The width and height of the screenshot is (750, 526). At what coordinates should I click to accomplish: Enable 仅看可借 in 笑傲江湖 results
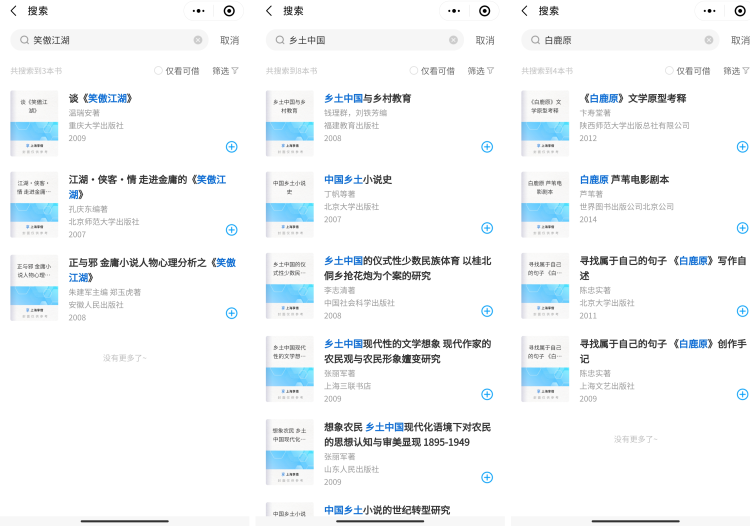[159, 71]
